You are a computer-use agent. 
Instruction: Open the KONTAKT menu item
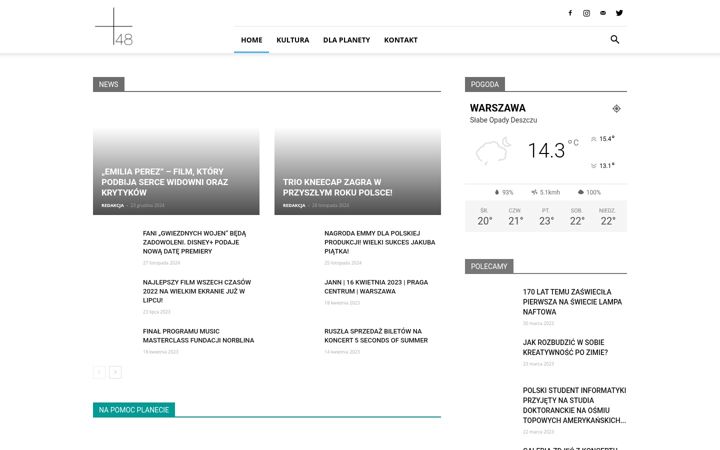click(401, 40)
